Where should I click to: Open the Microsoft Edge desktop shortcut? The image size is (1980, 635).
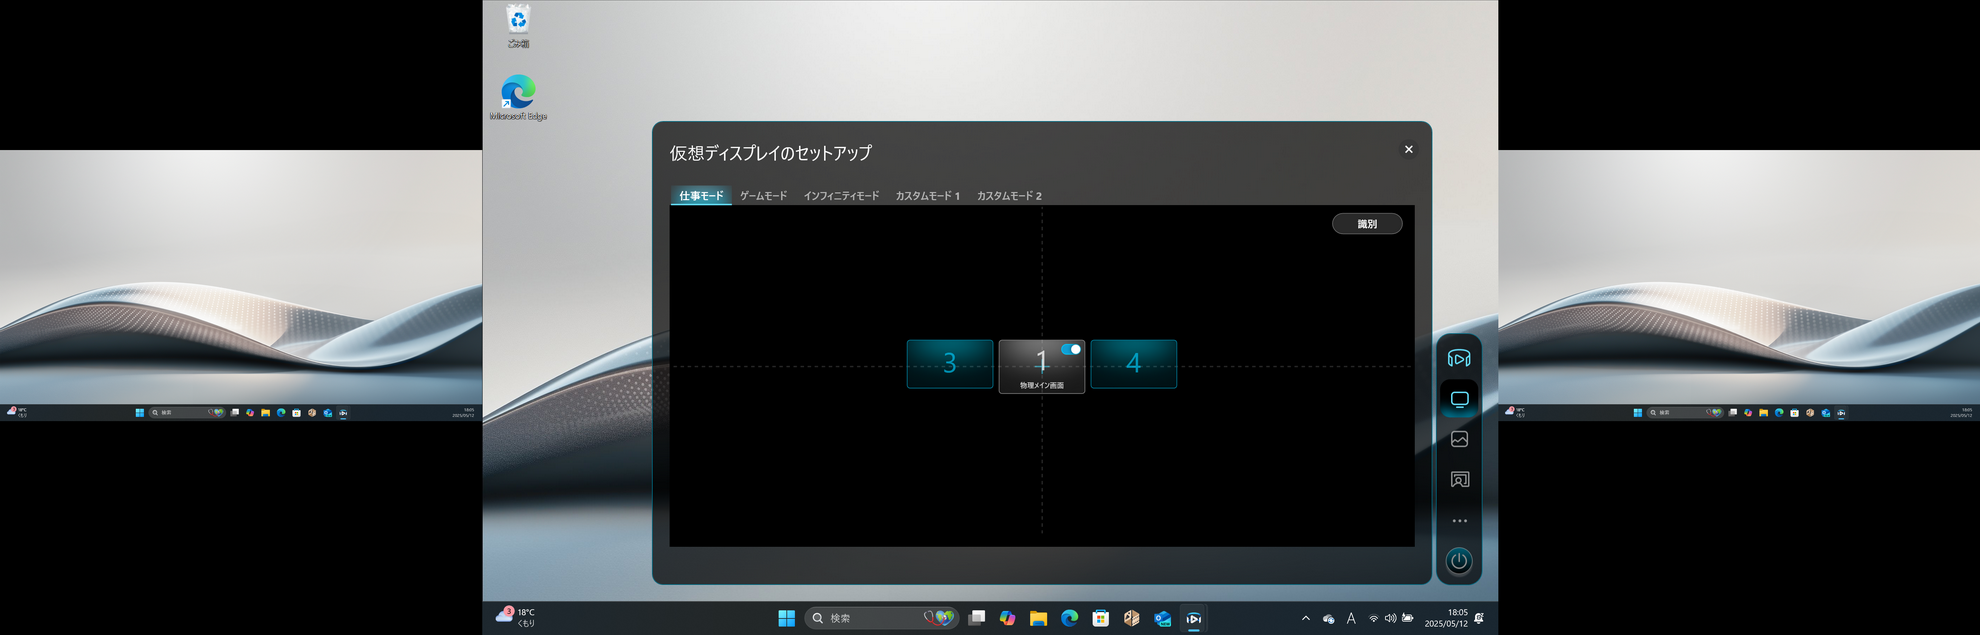pyautogui.click(x=518, y=97)
